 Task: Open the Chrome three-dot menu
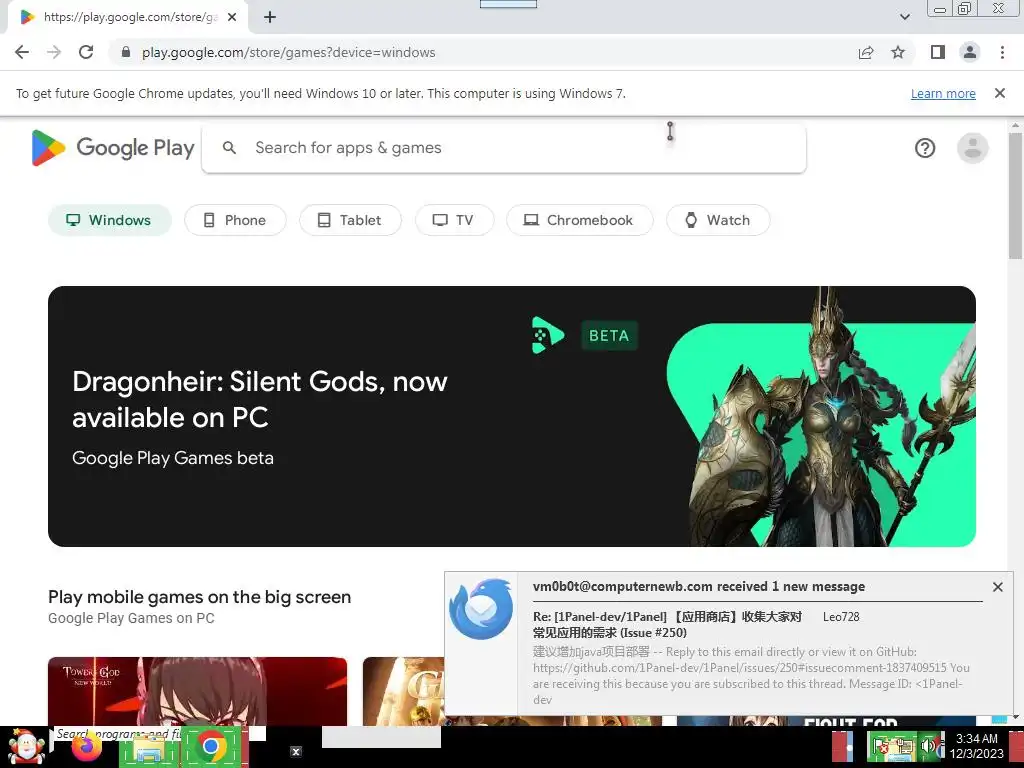coord(1002,52)
